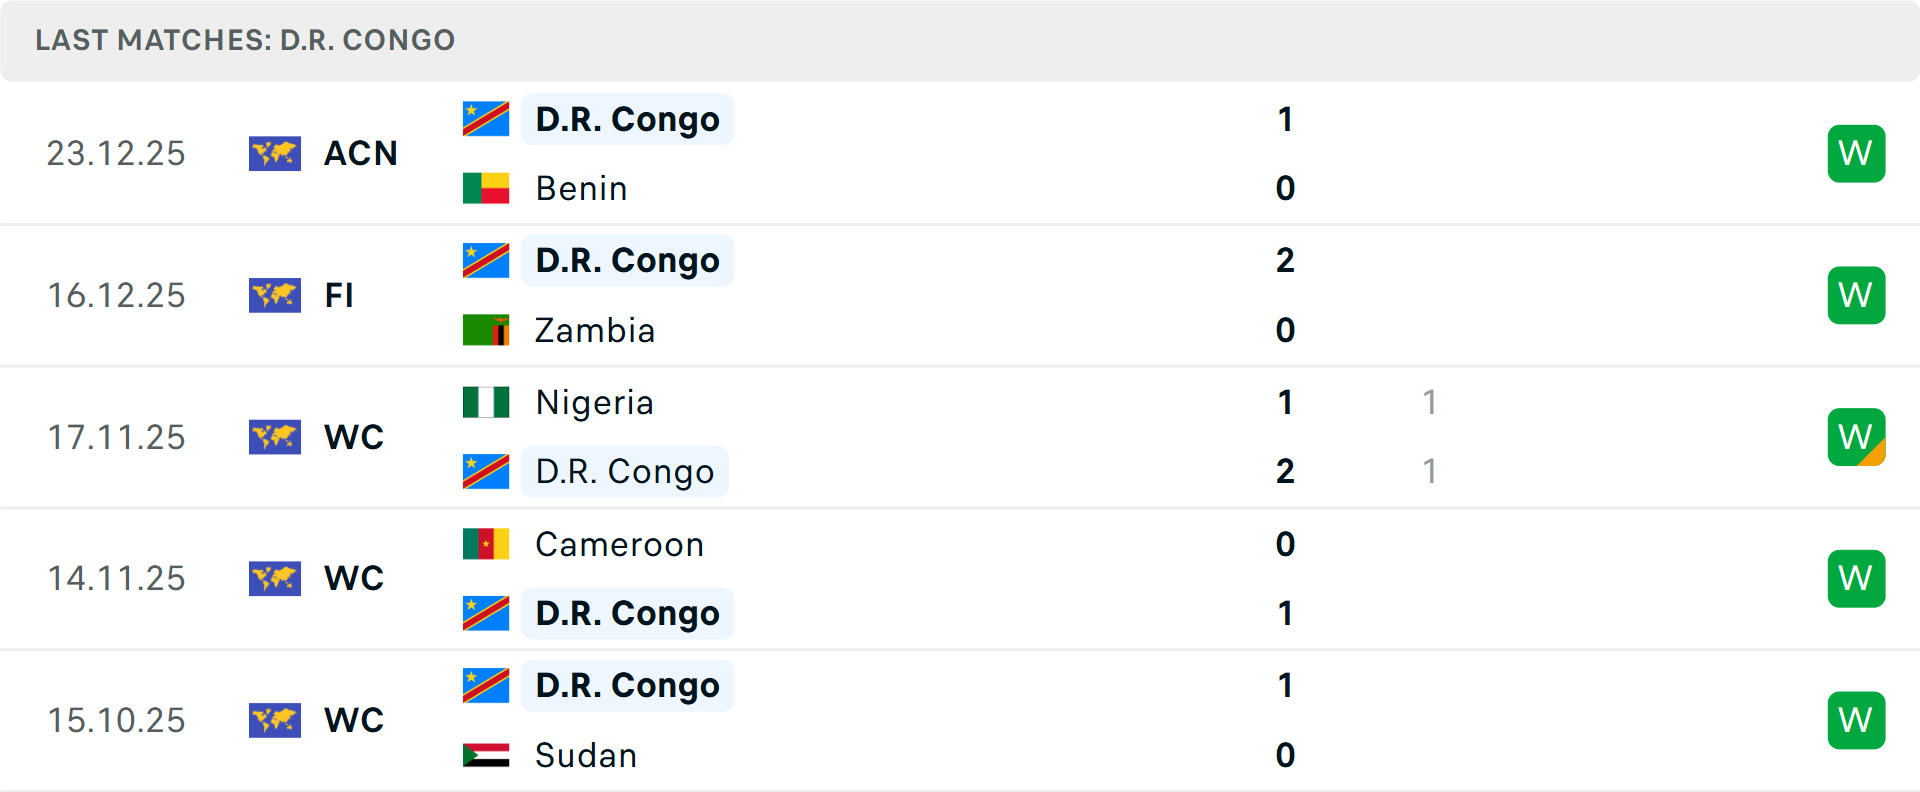1920x792 pixels.
Task: Click the Benin flag icon
Action: [x=486, y=188]
